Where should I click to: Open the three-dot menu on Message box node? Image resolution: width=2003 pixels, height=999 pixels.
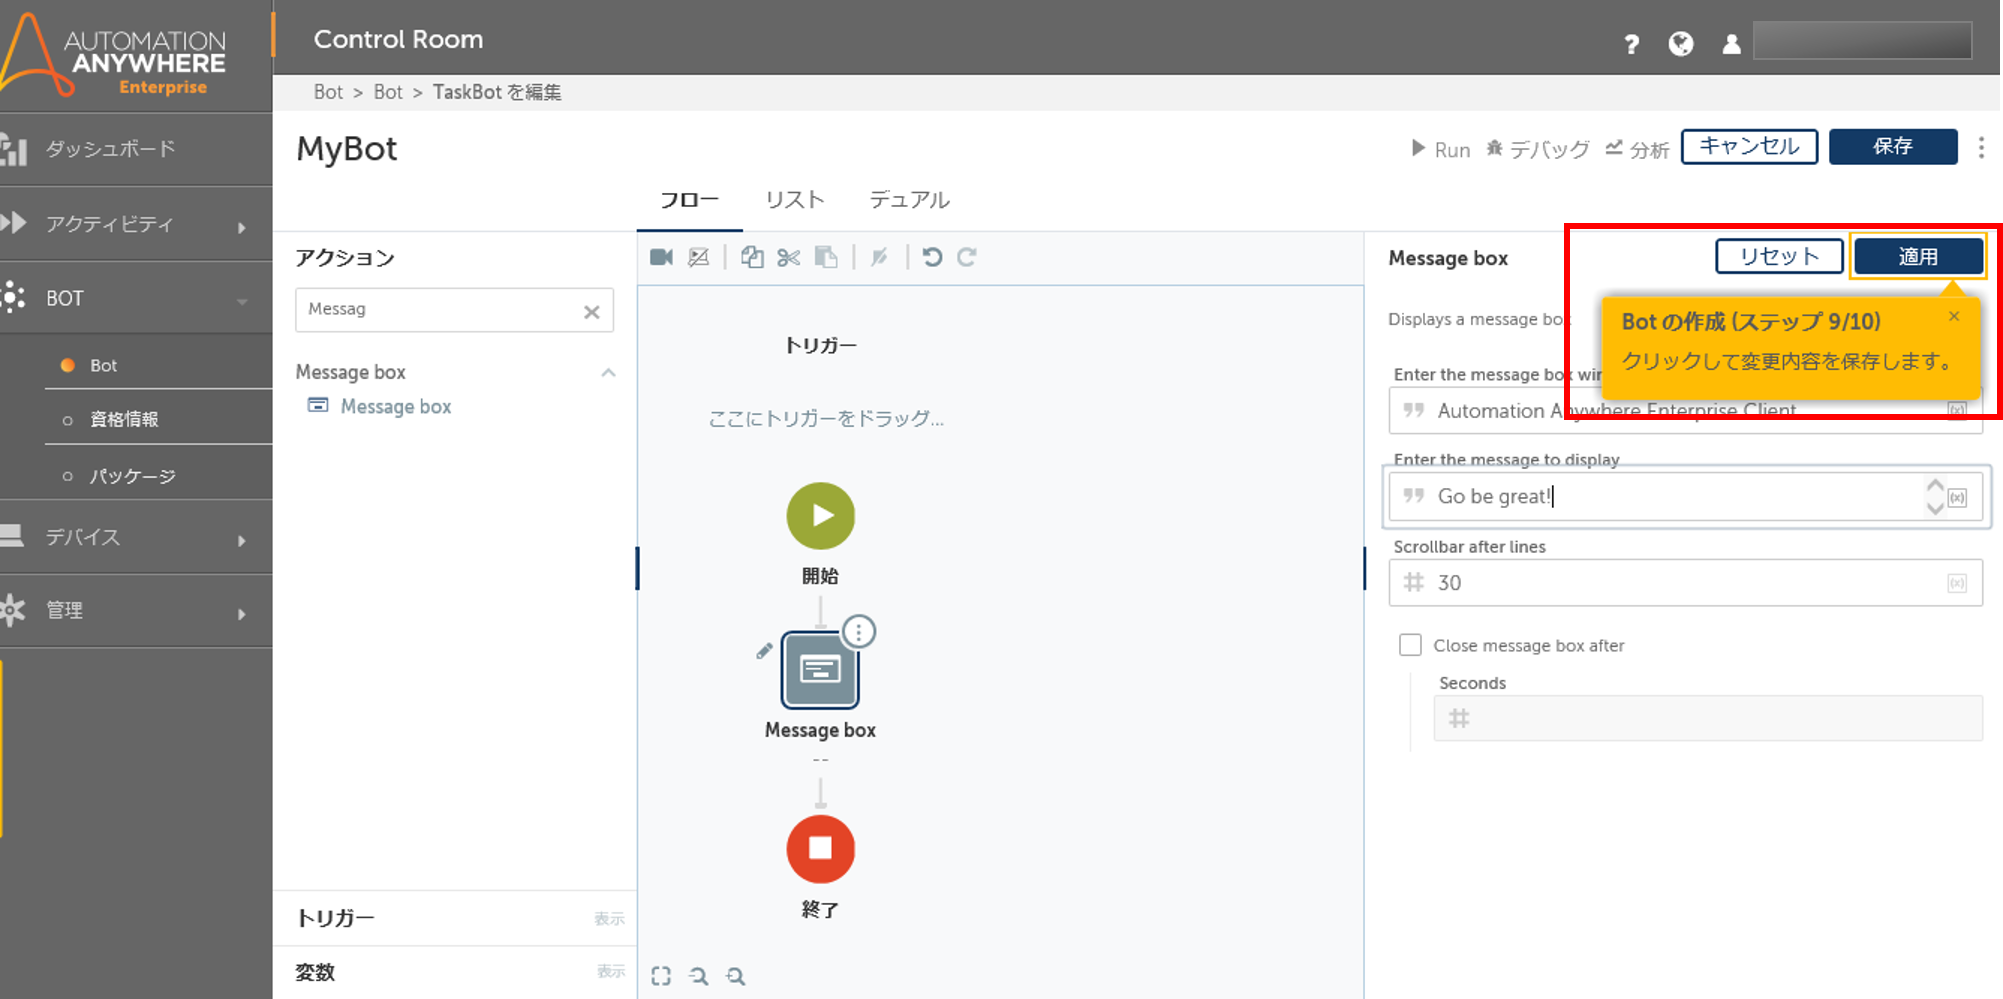coord(859,632)
